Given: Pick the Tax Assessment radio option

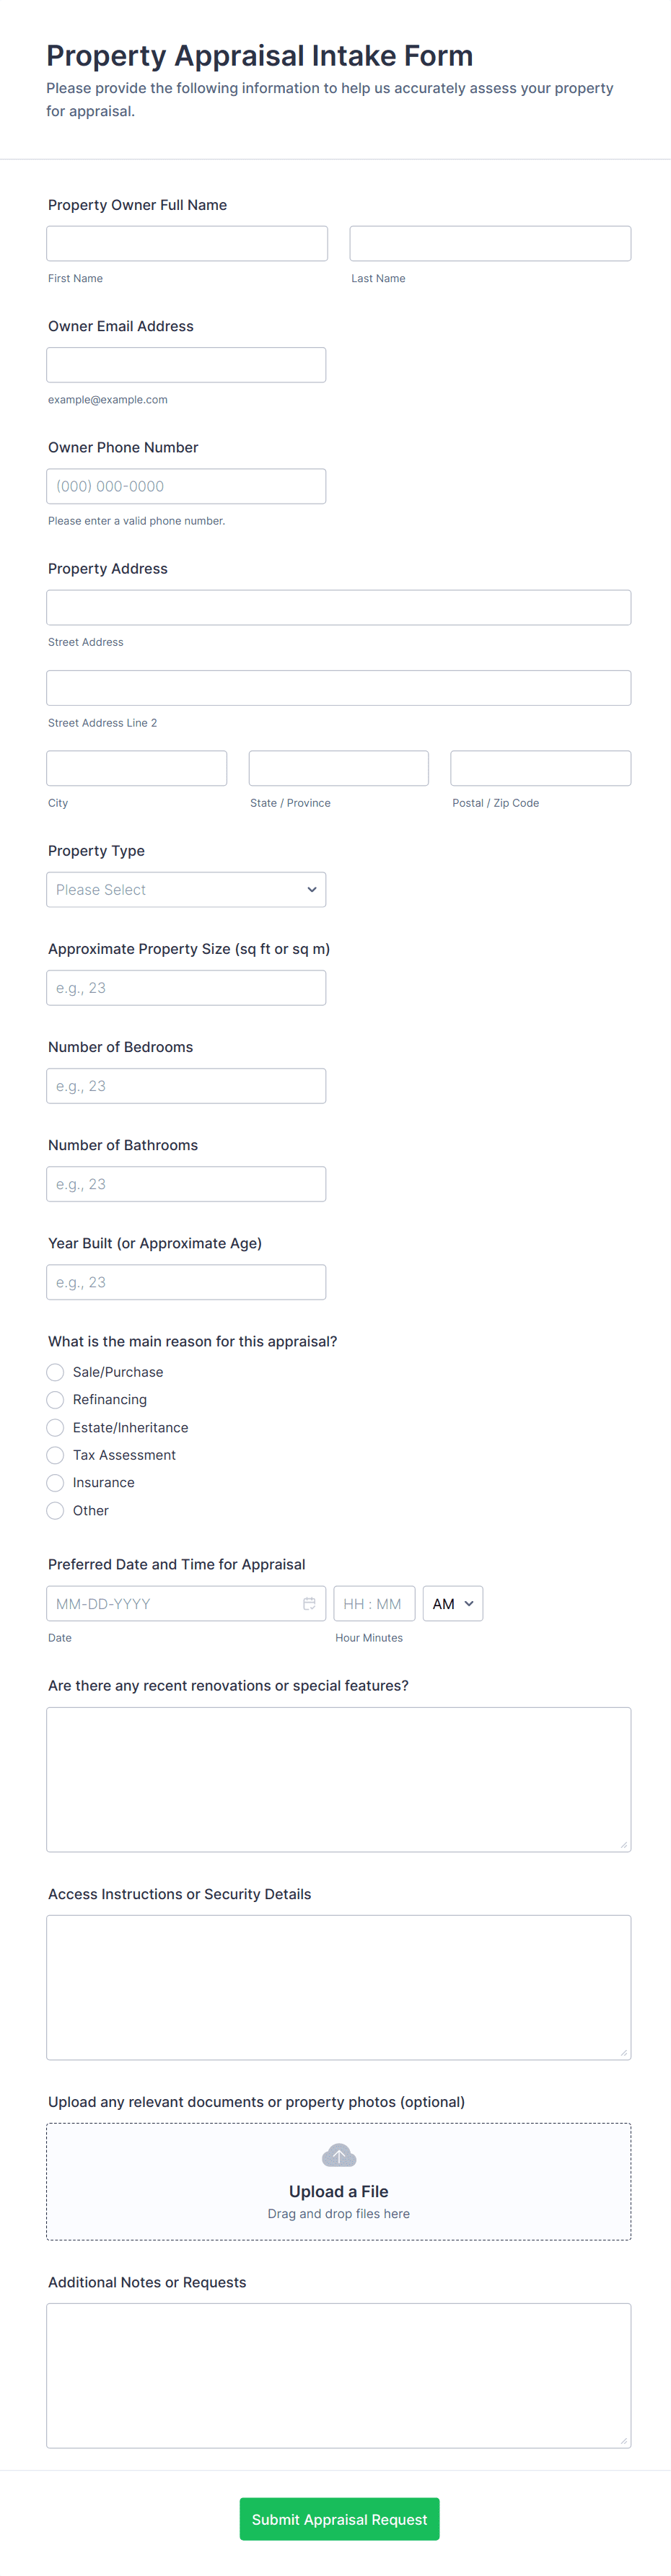Looking at the screenshot, I should pyautogui.click(x=56, y=1455).
